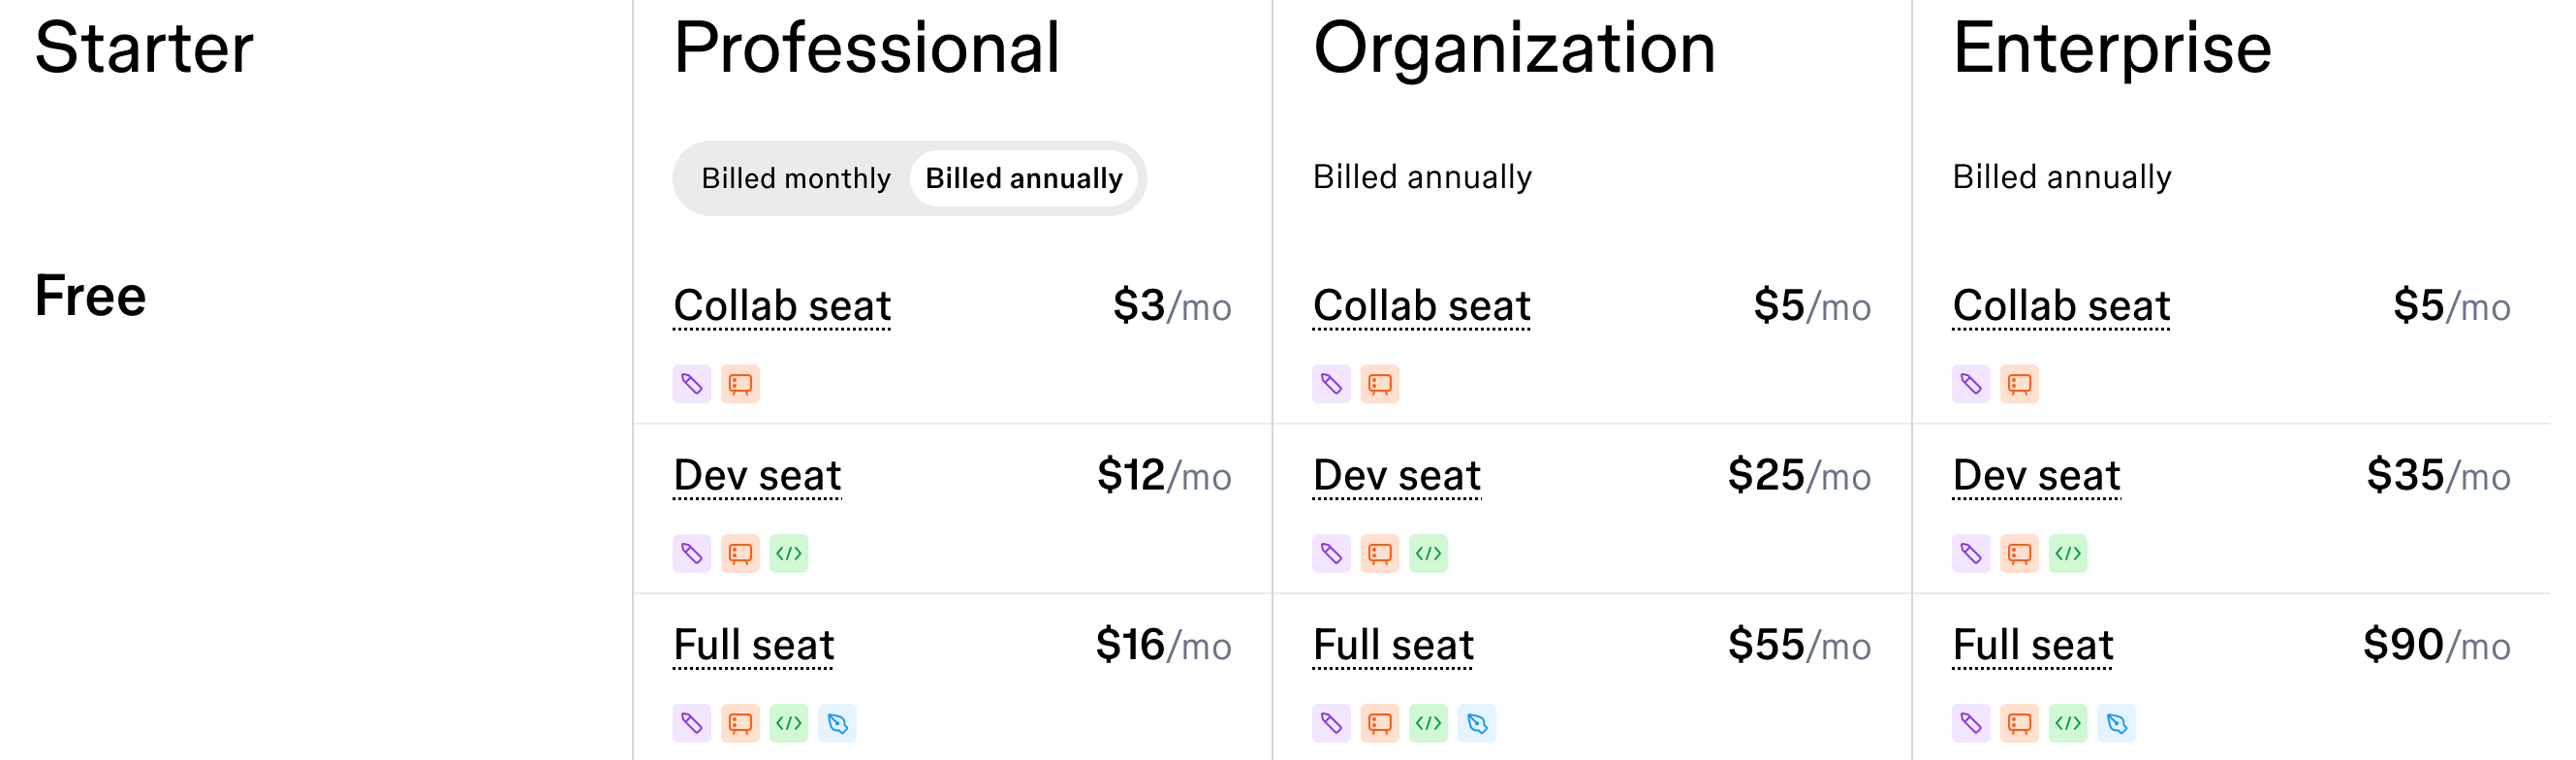Click the purple marker icon under Enterprise Dev seat
Viewport: 2576px width, 760px height.
click(x=1970, y=553)
